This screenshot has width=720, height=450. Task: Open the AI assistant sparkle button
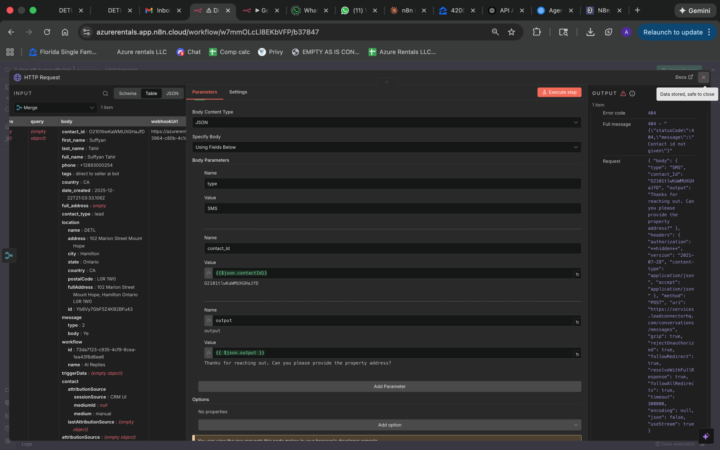coord(706,436)
